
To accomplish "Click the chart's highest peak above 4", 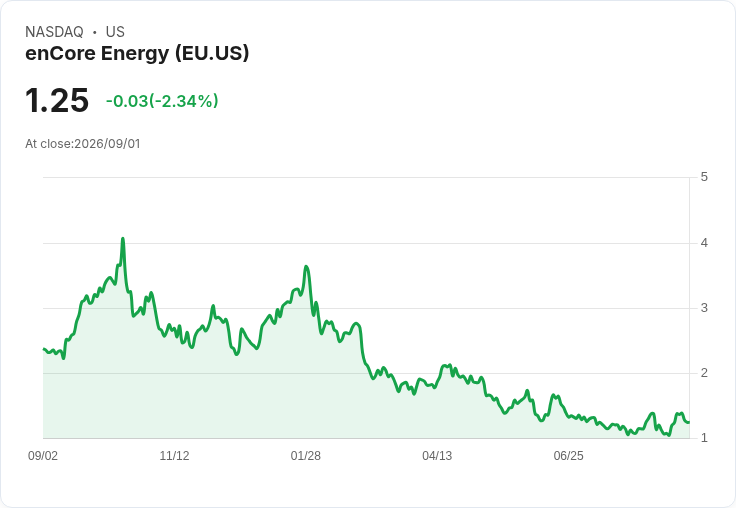I will coord(123,239).
